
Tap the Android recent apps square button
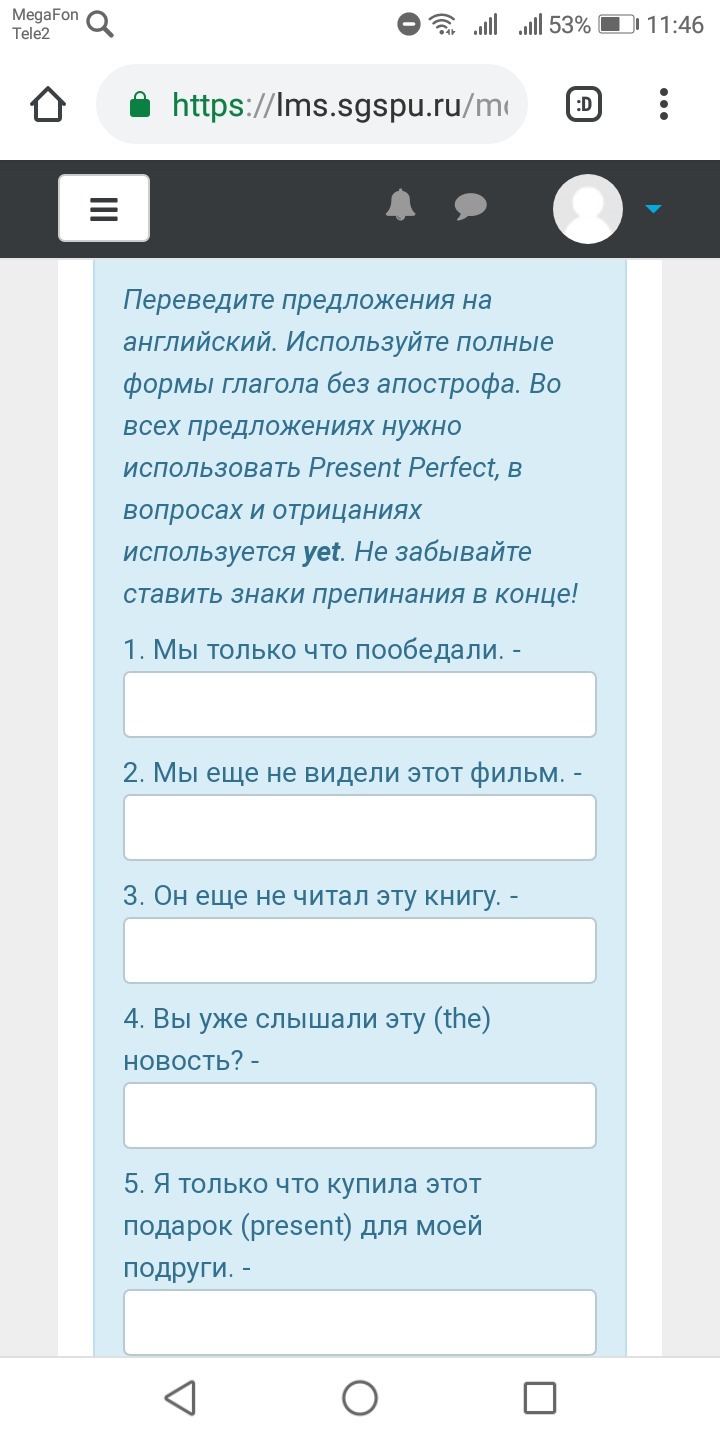[540, 1398]
